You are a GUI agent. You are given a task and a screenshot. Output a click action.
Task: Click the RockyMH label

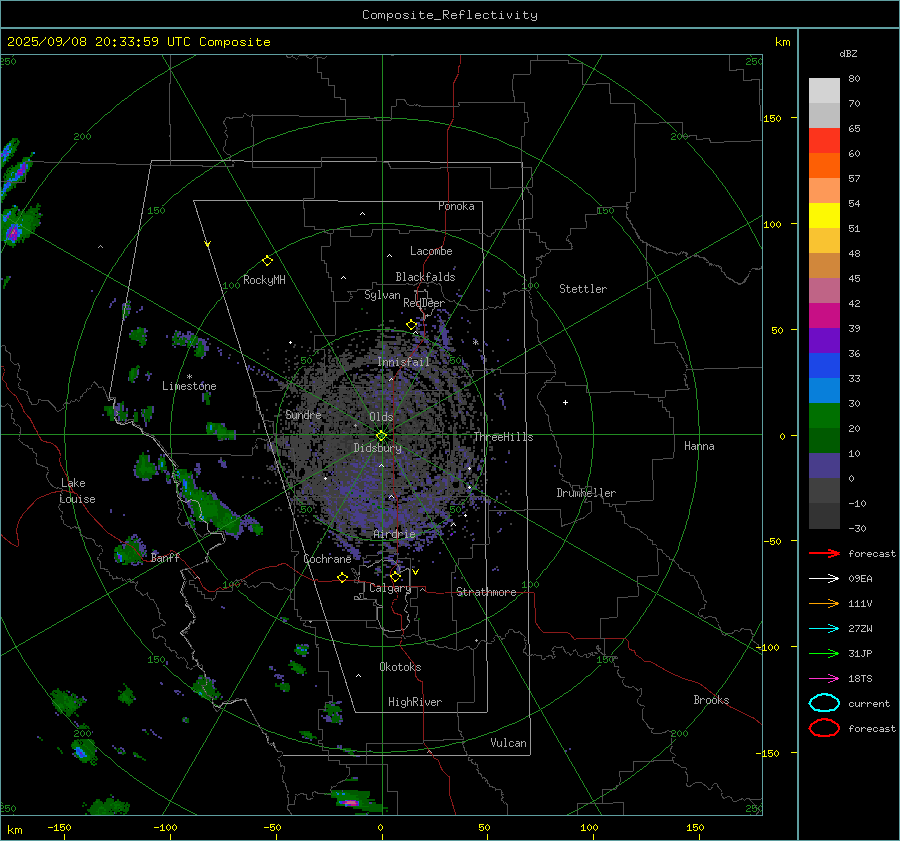pyautogui.click(x=264, y=280)
